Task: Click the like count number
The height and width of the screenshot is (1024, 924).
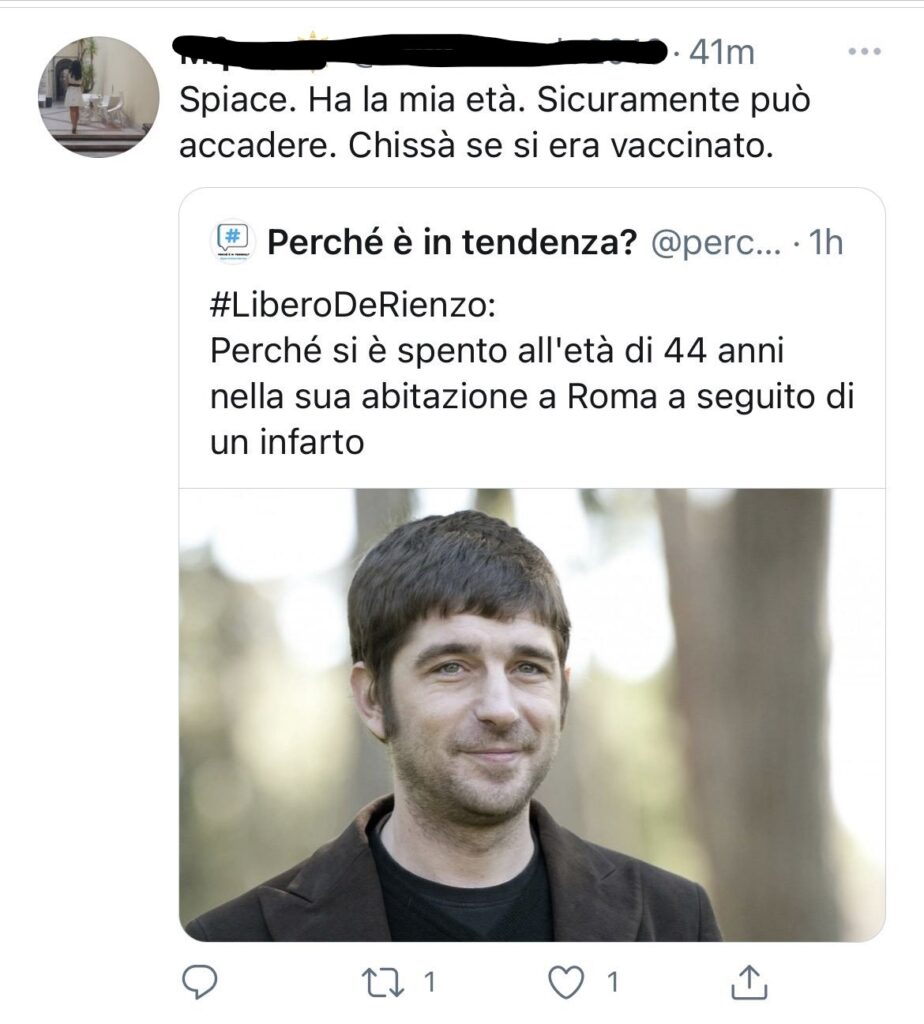Action: (x=613, y=982)
